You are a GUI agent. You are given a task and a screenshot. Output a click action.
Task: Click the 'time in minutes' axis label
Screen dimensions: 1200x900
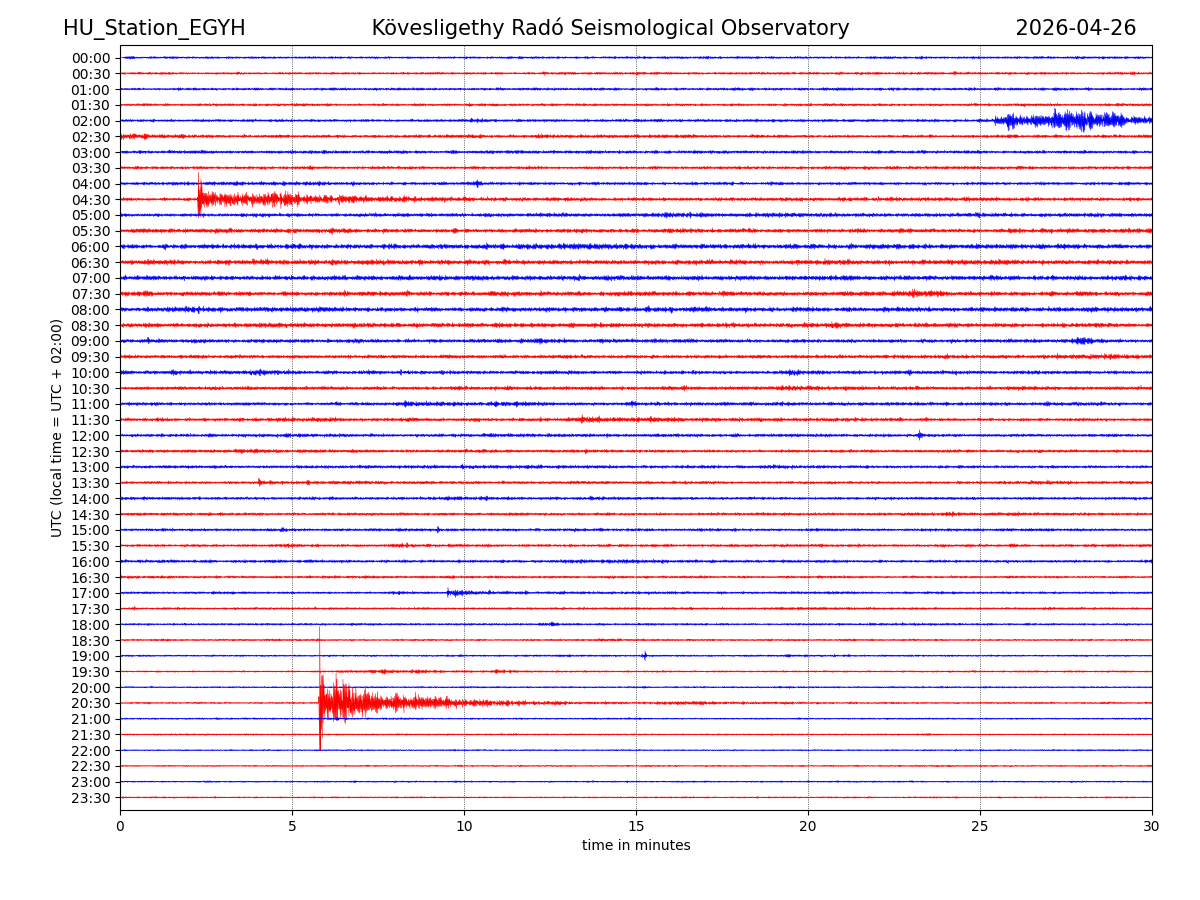(x=636, y=845)
